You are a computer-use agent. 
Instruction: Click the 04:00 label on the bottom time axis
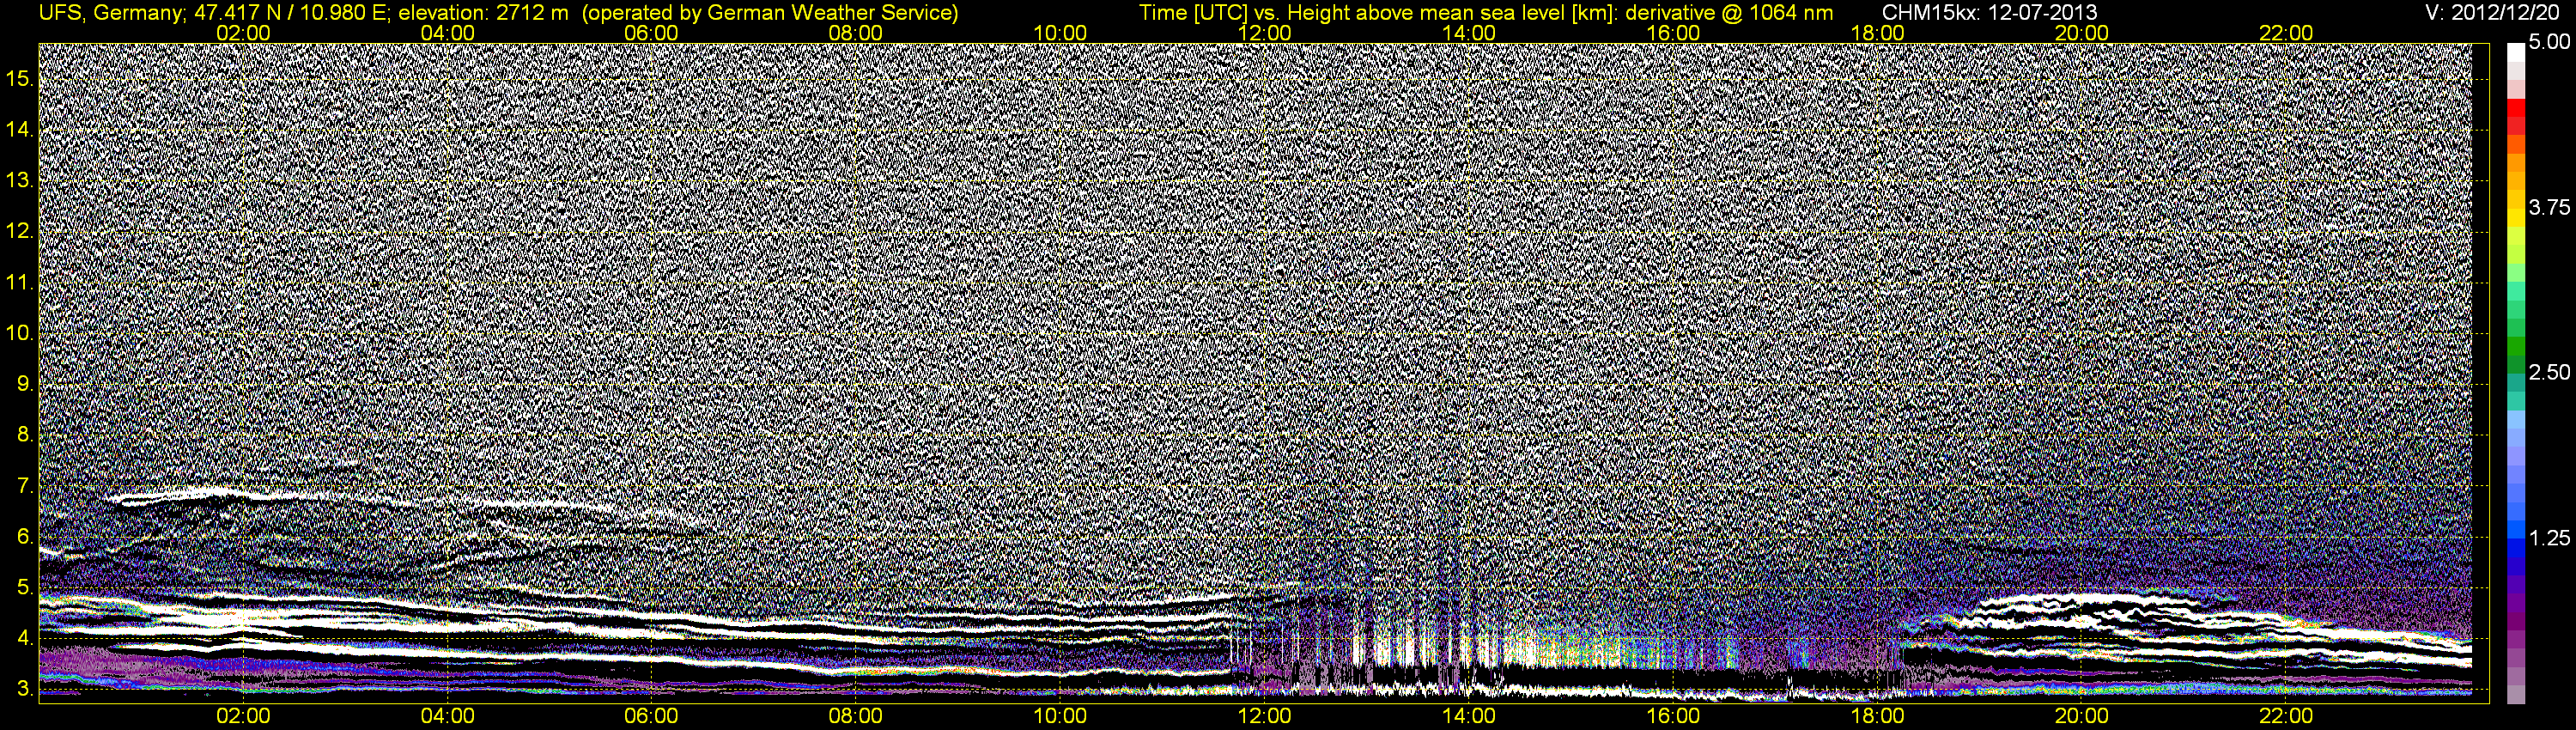(x=447, y=716)
